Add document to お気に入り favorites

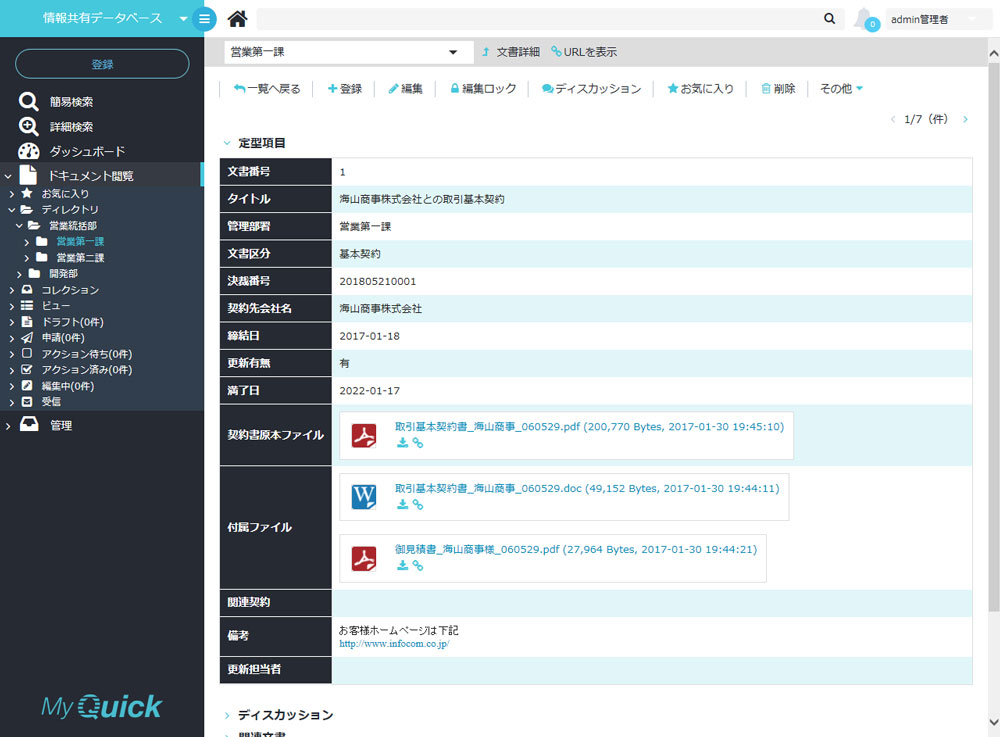[x=700, y=88]
